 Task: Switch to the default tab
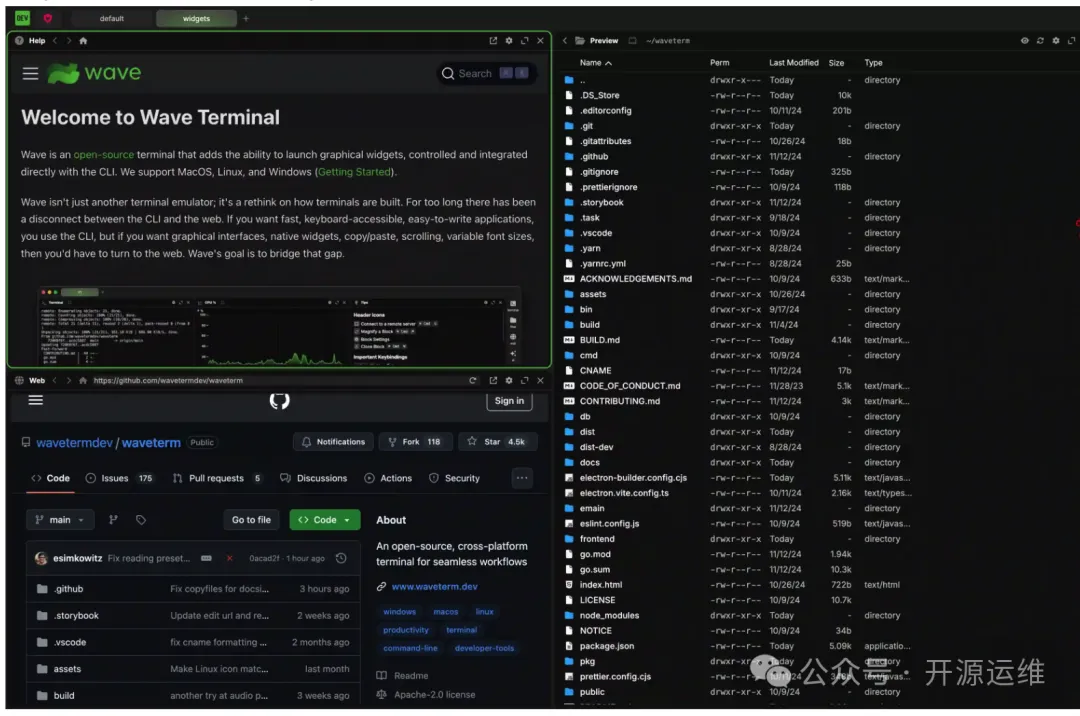(112, 18)
